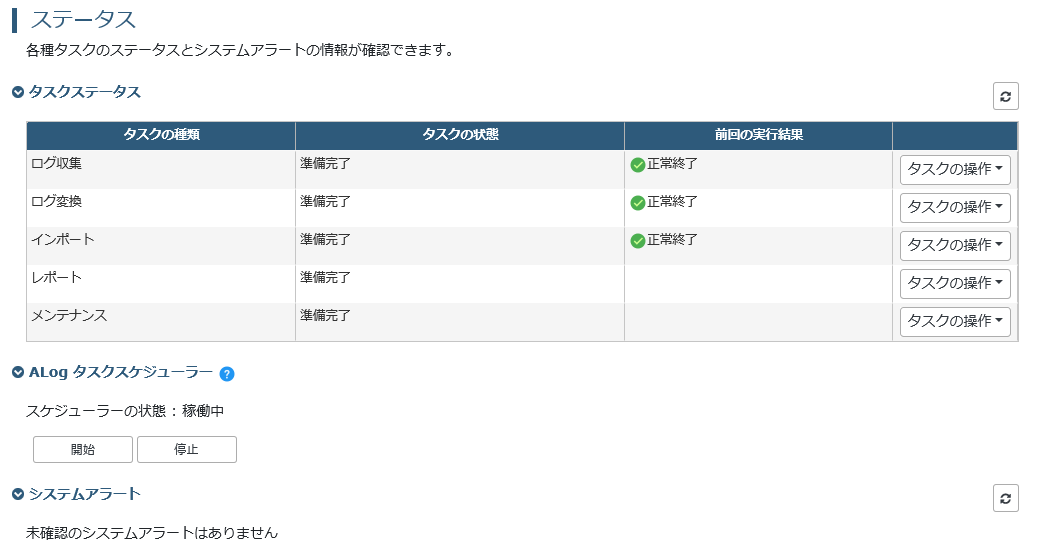Refresh the system alerts section
Viewport: 1037px width, 554px height.
[1005, 498]
